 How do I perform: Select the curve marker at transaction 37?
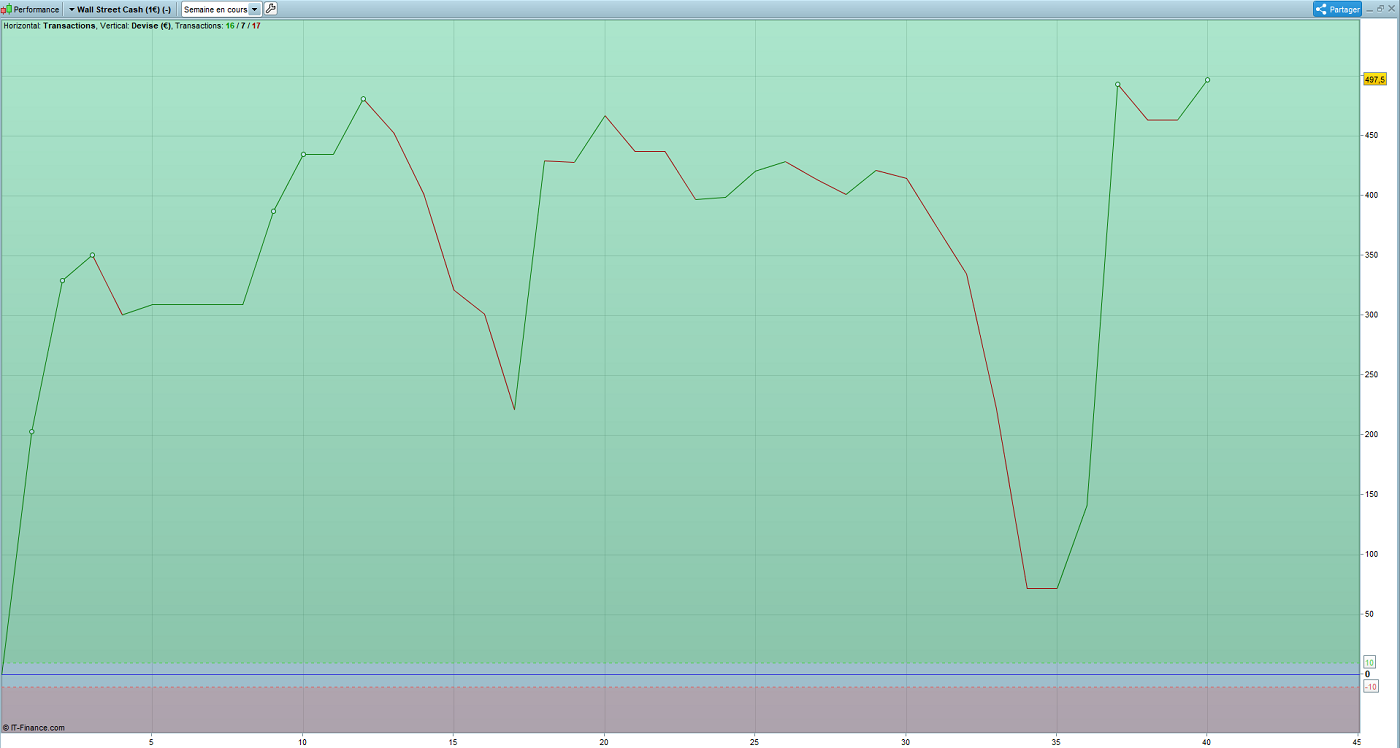coord(1117,85)
